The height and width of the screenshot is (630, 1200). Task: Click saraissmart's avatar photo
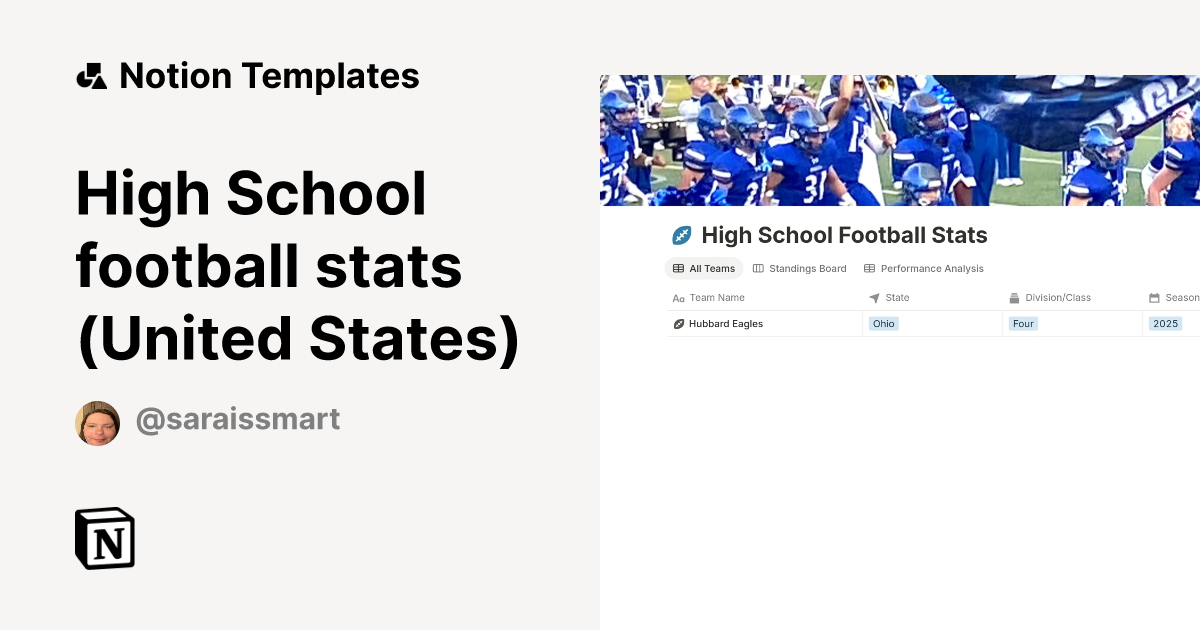(97, 422)
